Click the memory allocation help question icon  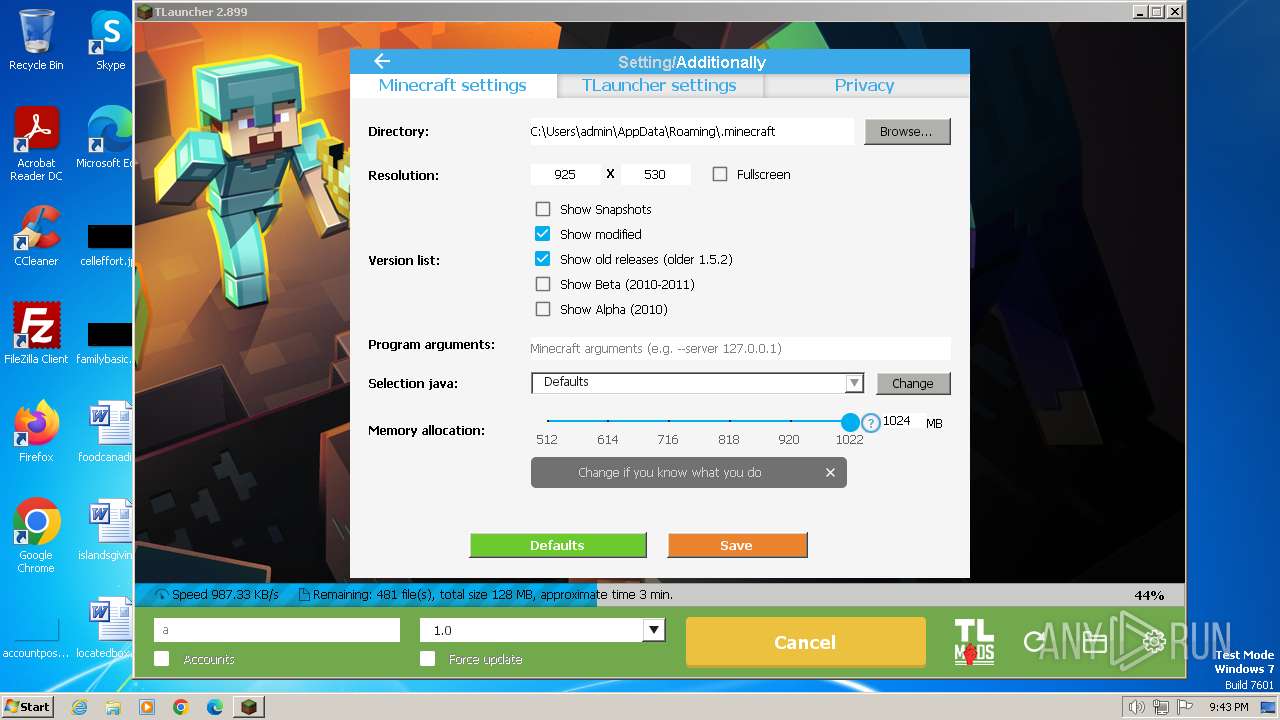pyautogui.click(x=871, y=423)
